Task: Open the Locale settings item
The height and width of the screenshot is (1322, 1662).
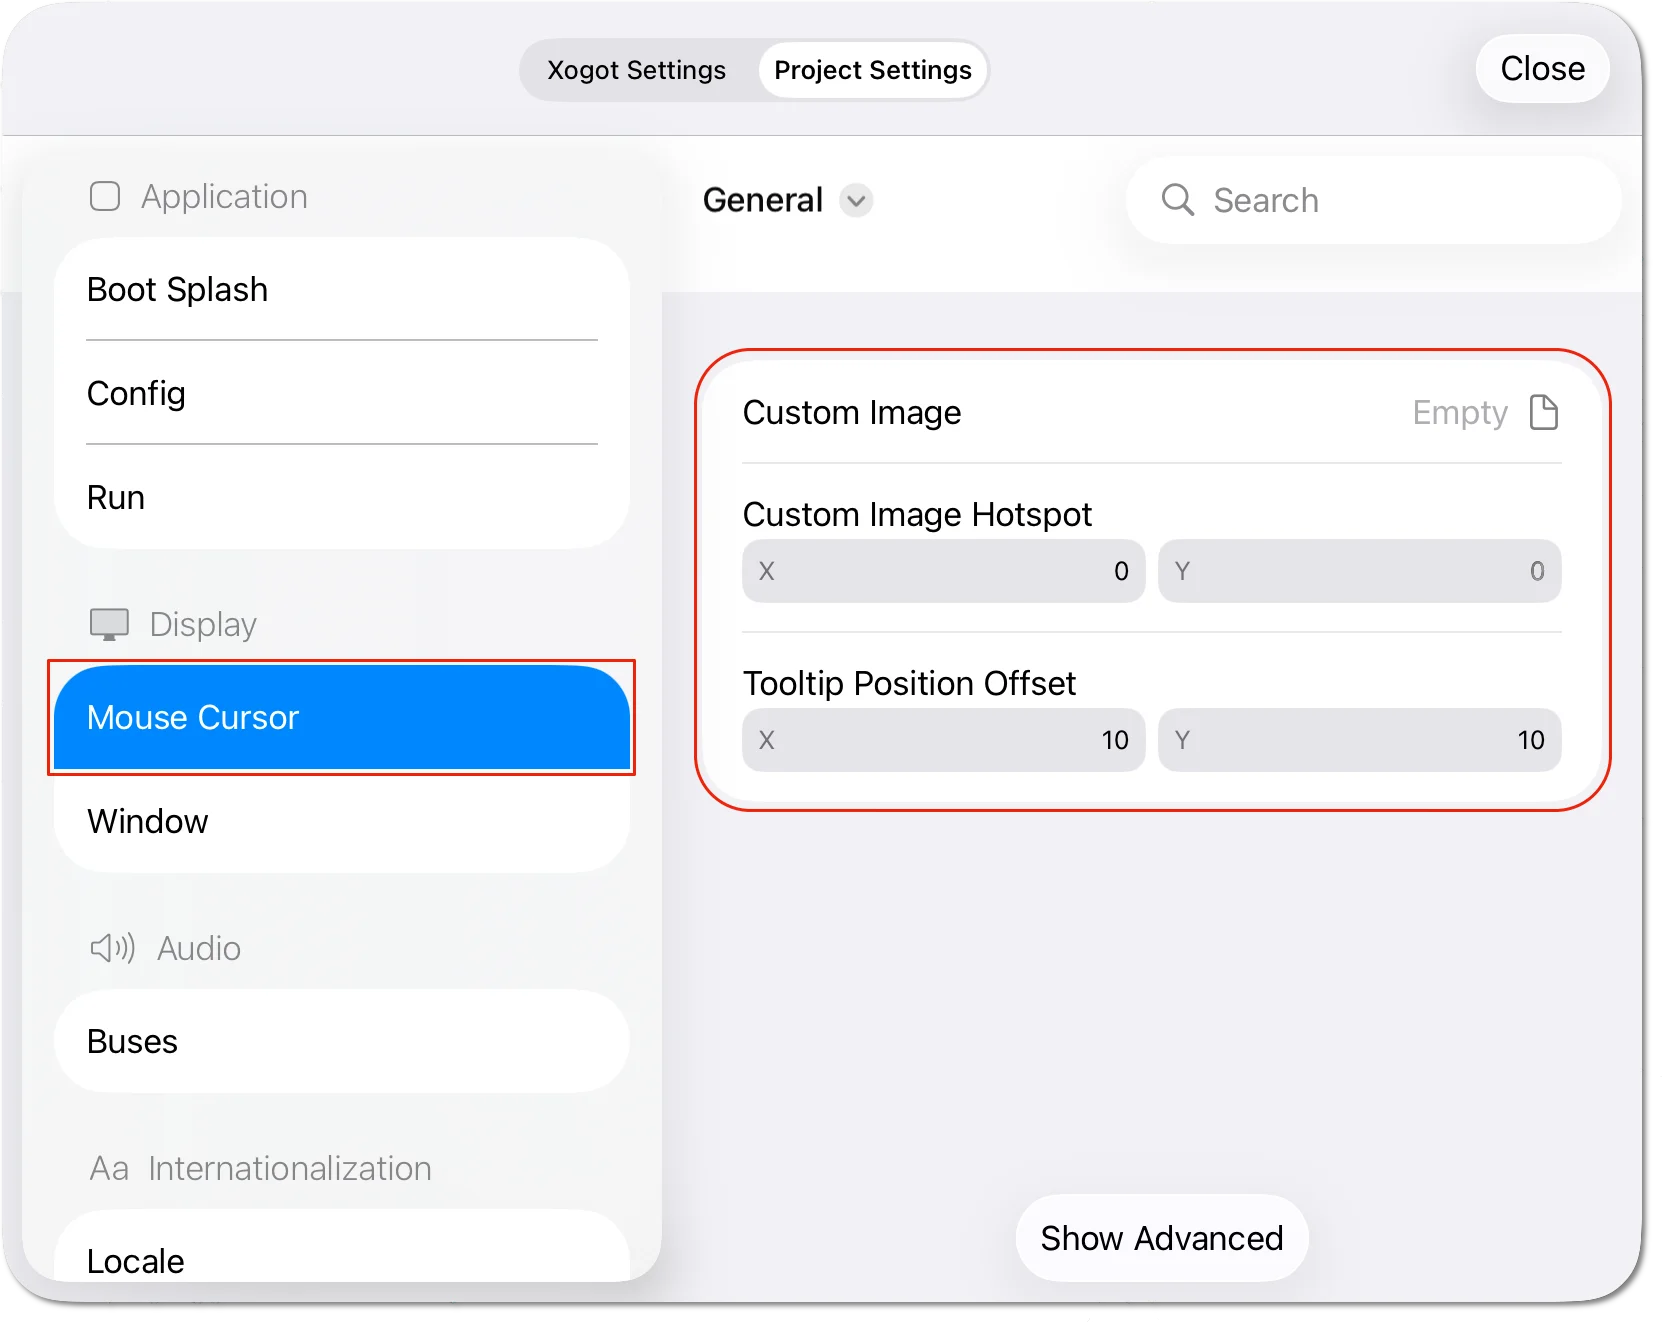Action: click(x=342, y=1250)
